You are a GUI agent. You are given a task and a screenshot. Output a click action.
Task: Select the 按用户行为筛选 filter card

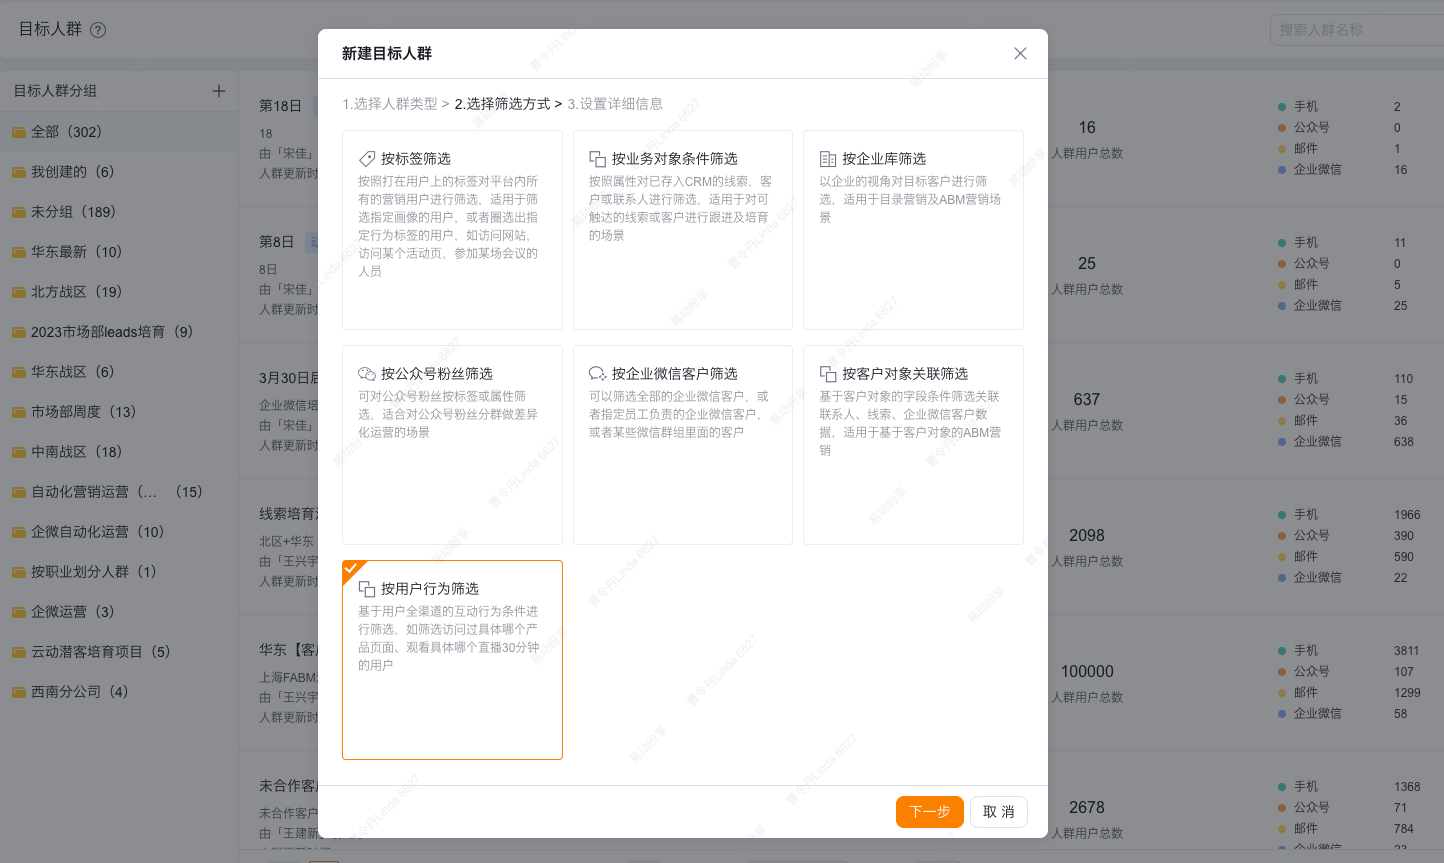tap(452, 660)
